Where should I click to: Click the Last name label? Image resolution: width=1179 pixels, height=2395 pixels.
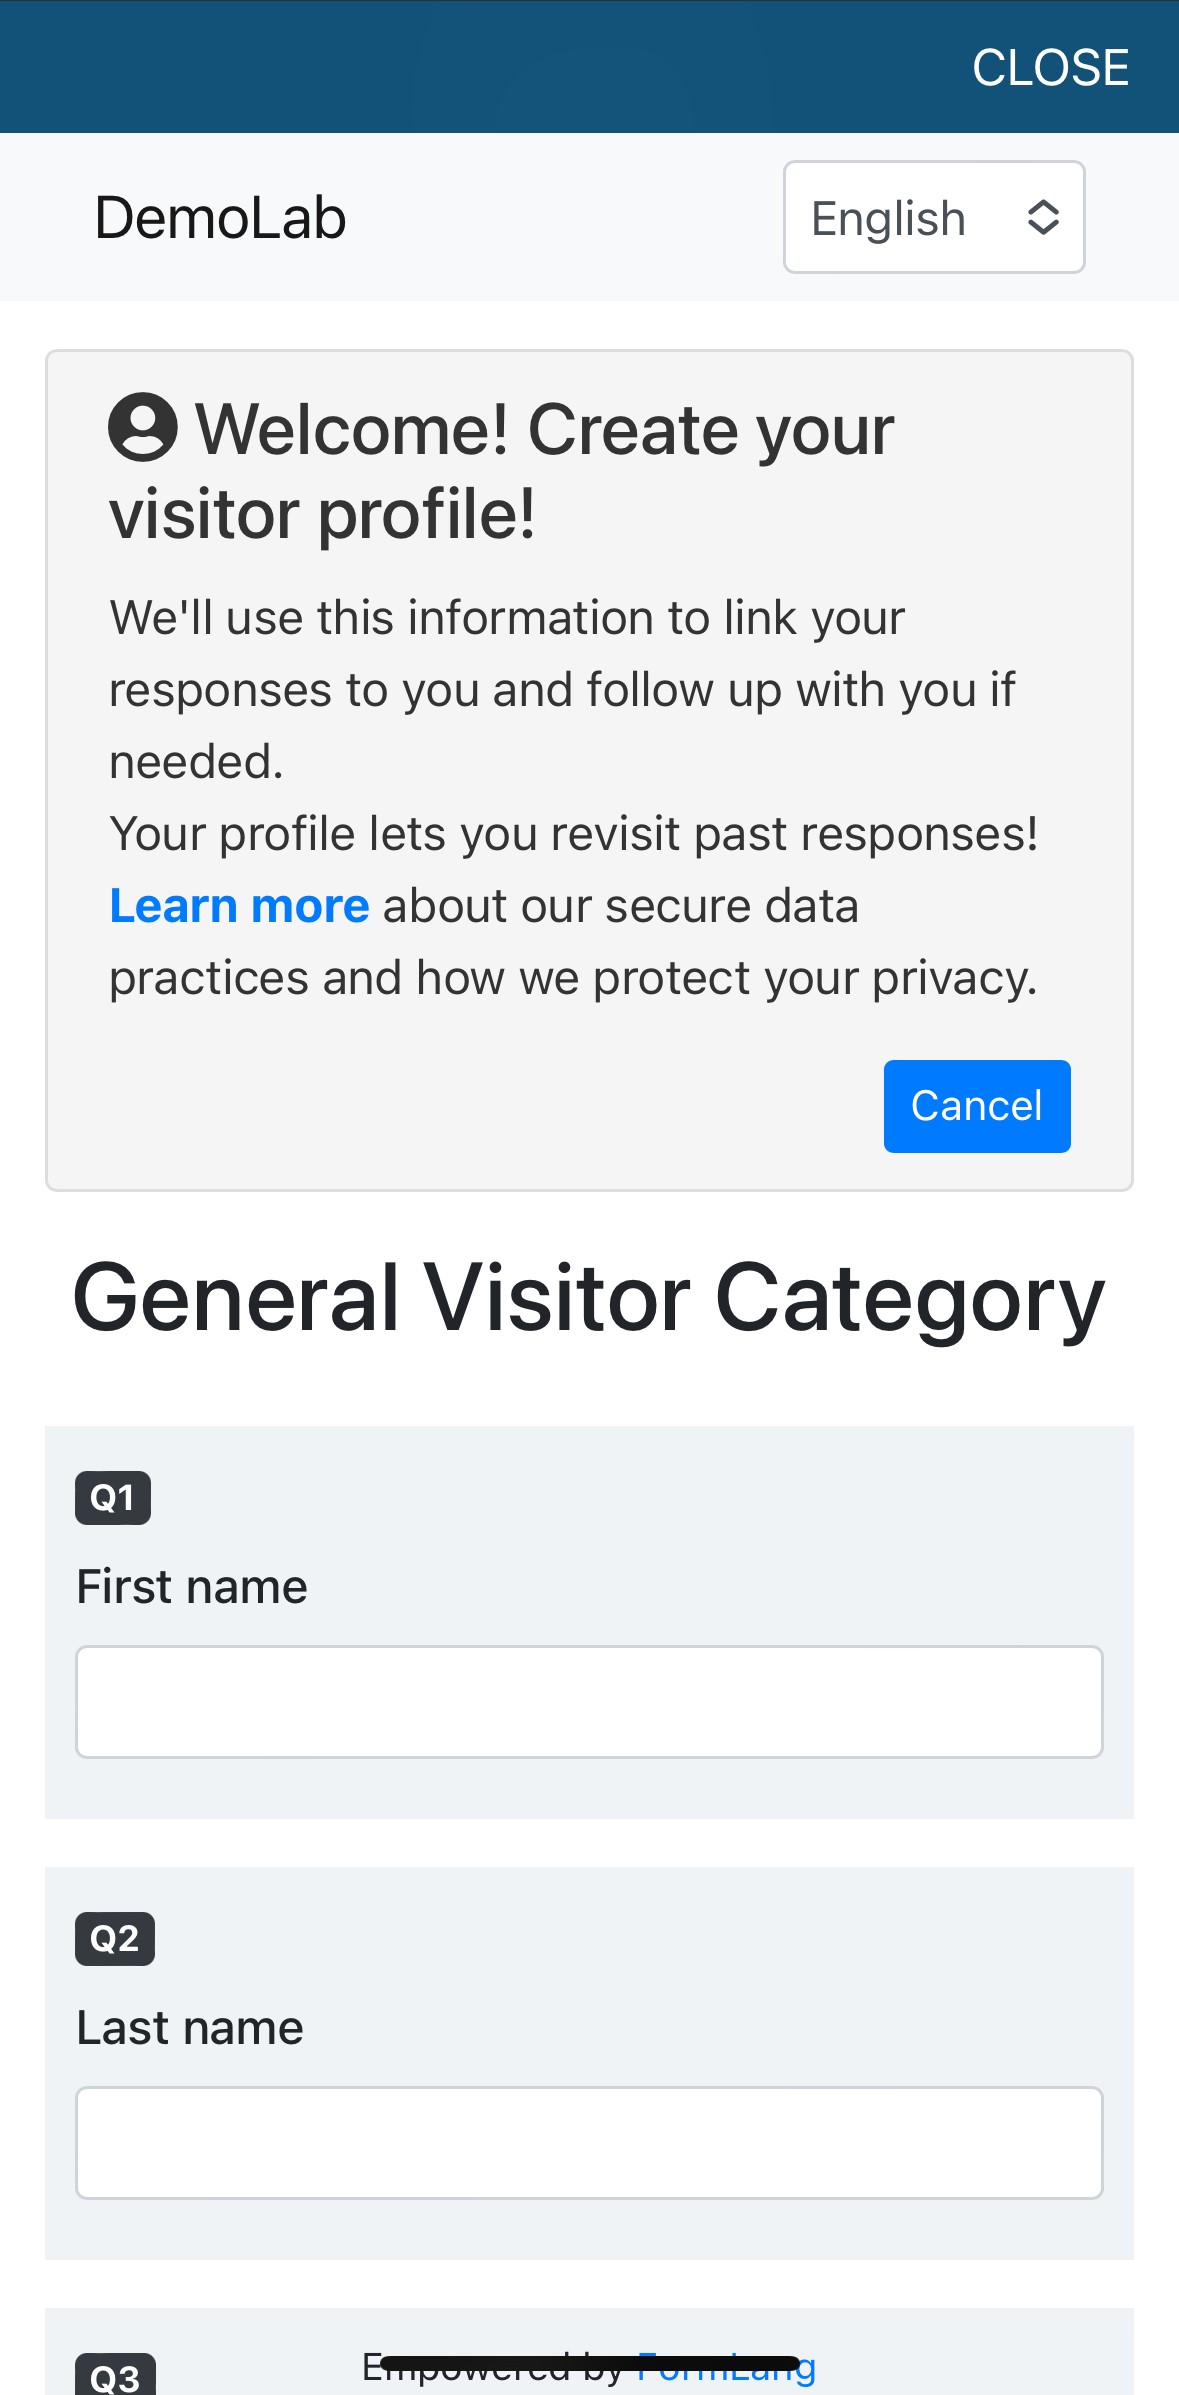coord(190,2028)
